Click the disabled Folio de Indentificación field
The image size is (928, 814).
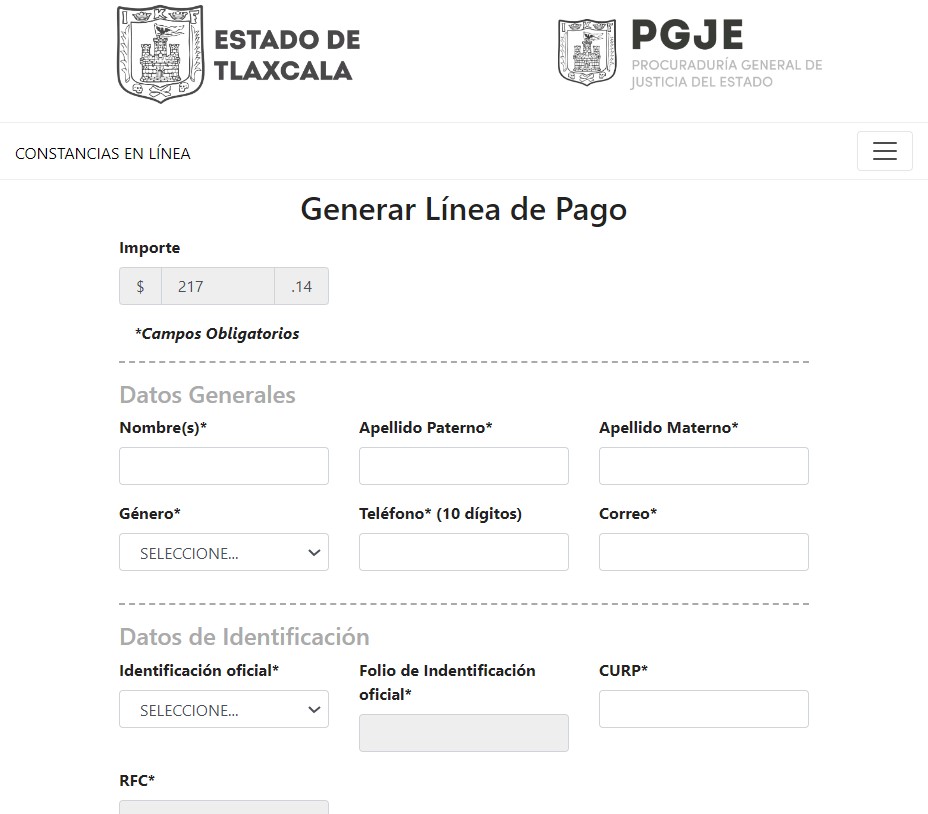click(463, 733)
